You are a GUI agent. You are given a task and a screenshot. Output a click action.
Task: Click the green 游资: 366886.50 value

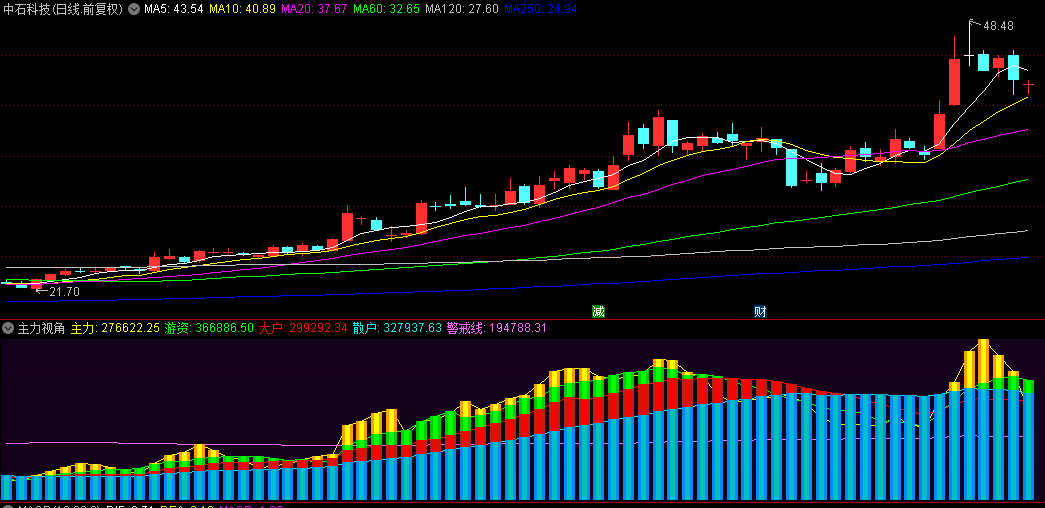pos(209,328)
